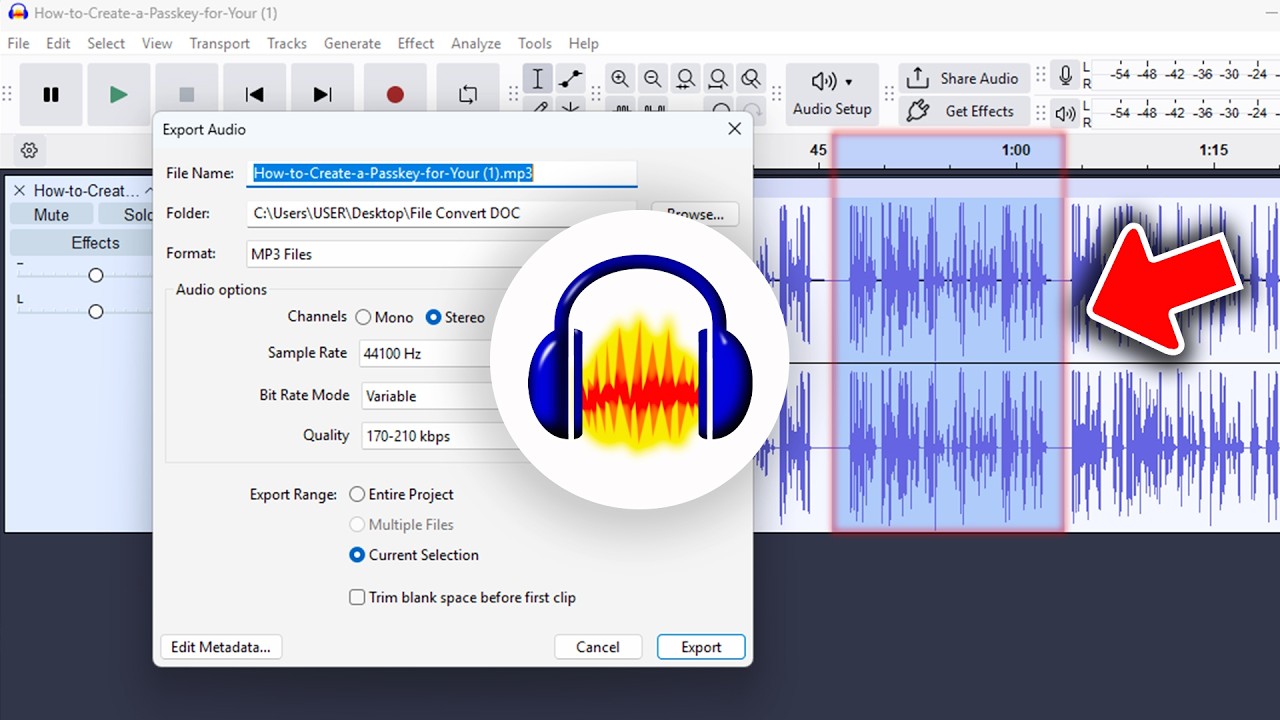Skip to start of the project

tap(255, 95)
